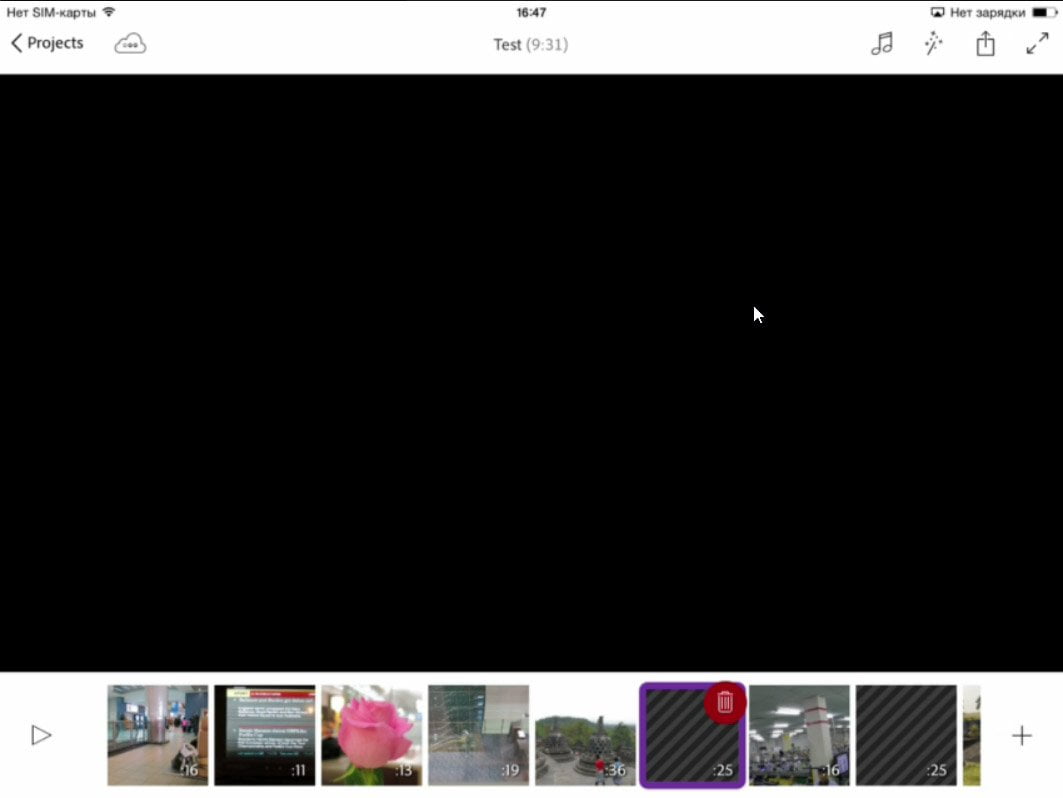Viewport: 1063px width, 798px height.
Task: Select the screen text clip labeled :11
Action: tap(264, 736)
